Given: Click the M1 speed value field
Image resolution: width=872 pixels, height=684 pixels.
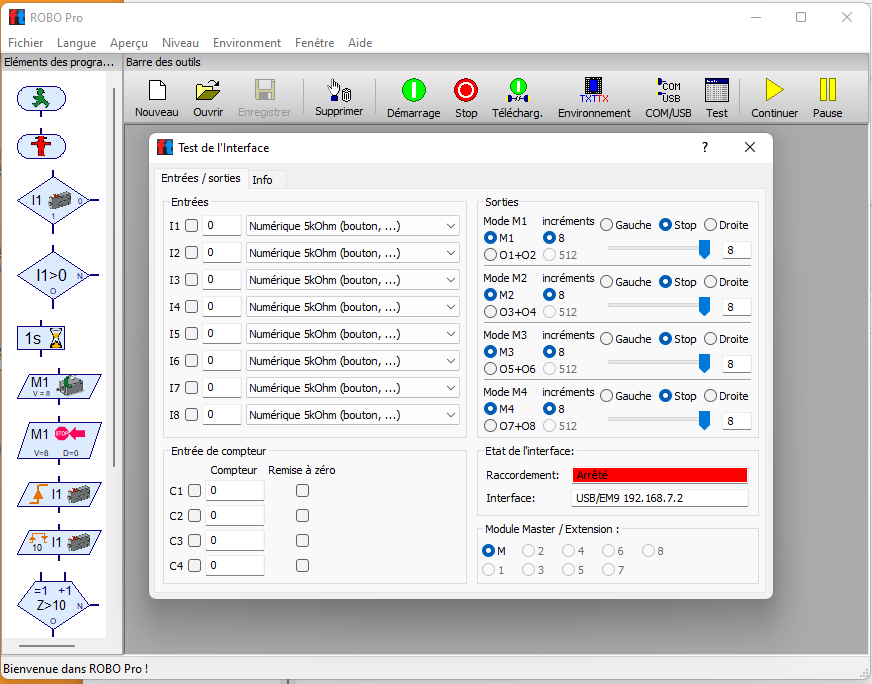Looking at the screenshot, I should coord(736,250).
